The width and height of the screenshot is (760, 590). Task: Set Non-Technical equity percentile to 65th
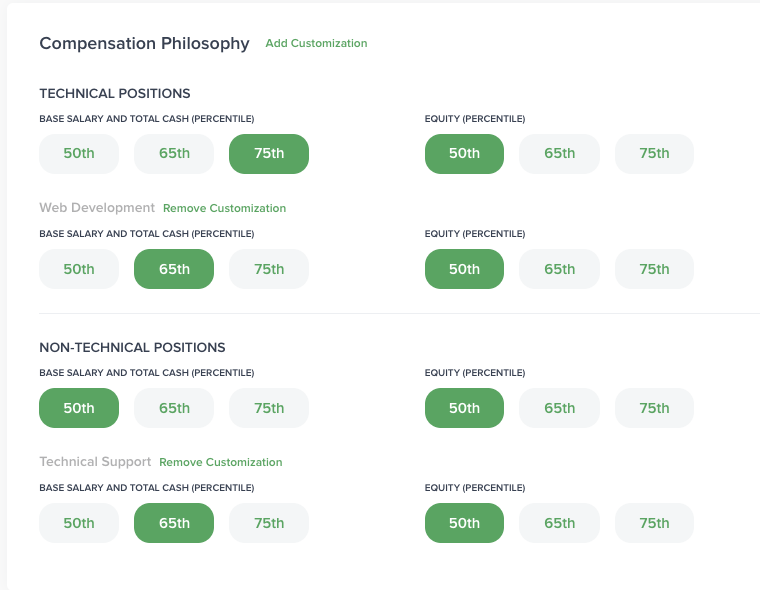560,408
